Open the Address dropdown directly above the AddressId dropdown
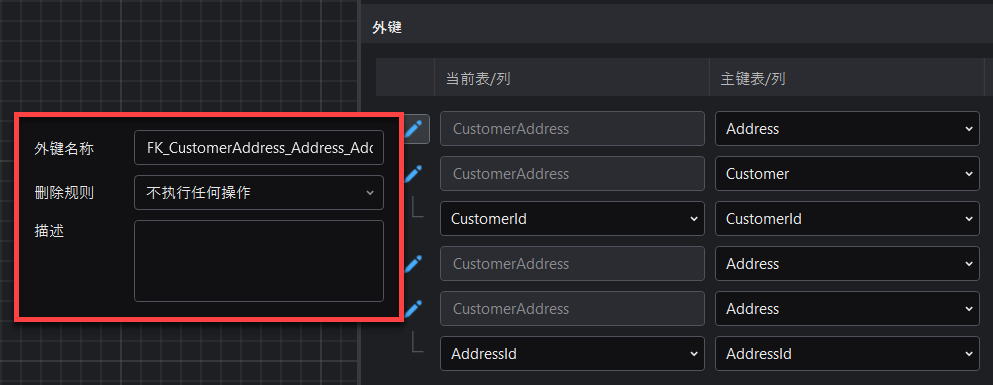This screenshot has height=385, width=993. (x=847, y=308)
